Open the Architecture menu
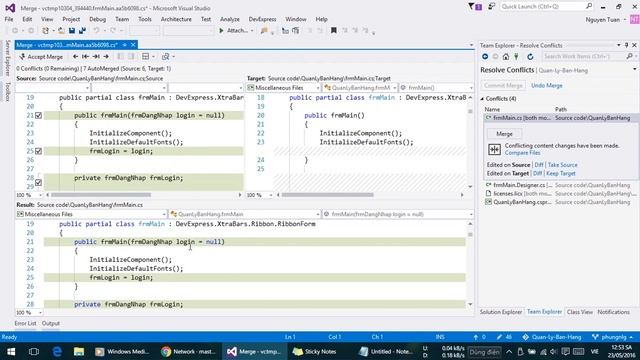The height and width of the screenshot is (360, 640). (176, 19)
